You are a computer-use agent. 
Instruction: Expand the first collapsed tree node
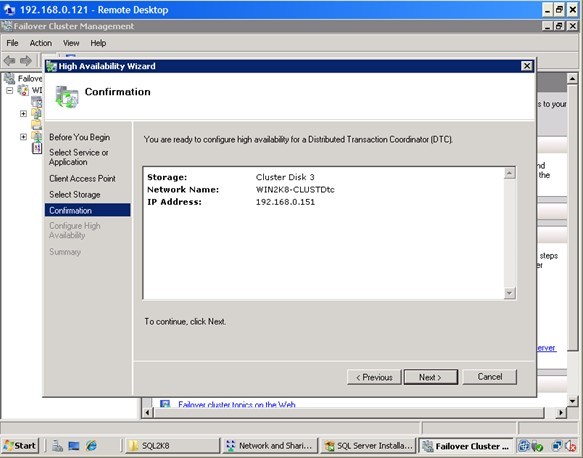point(23,113)
